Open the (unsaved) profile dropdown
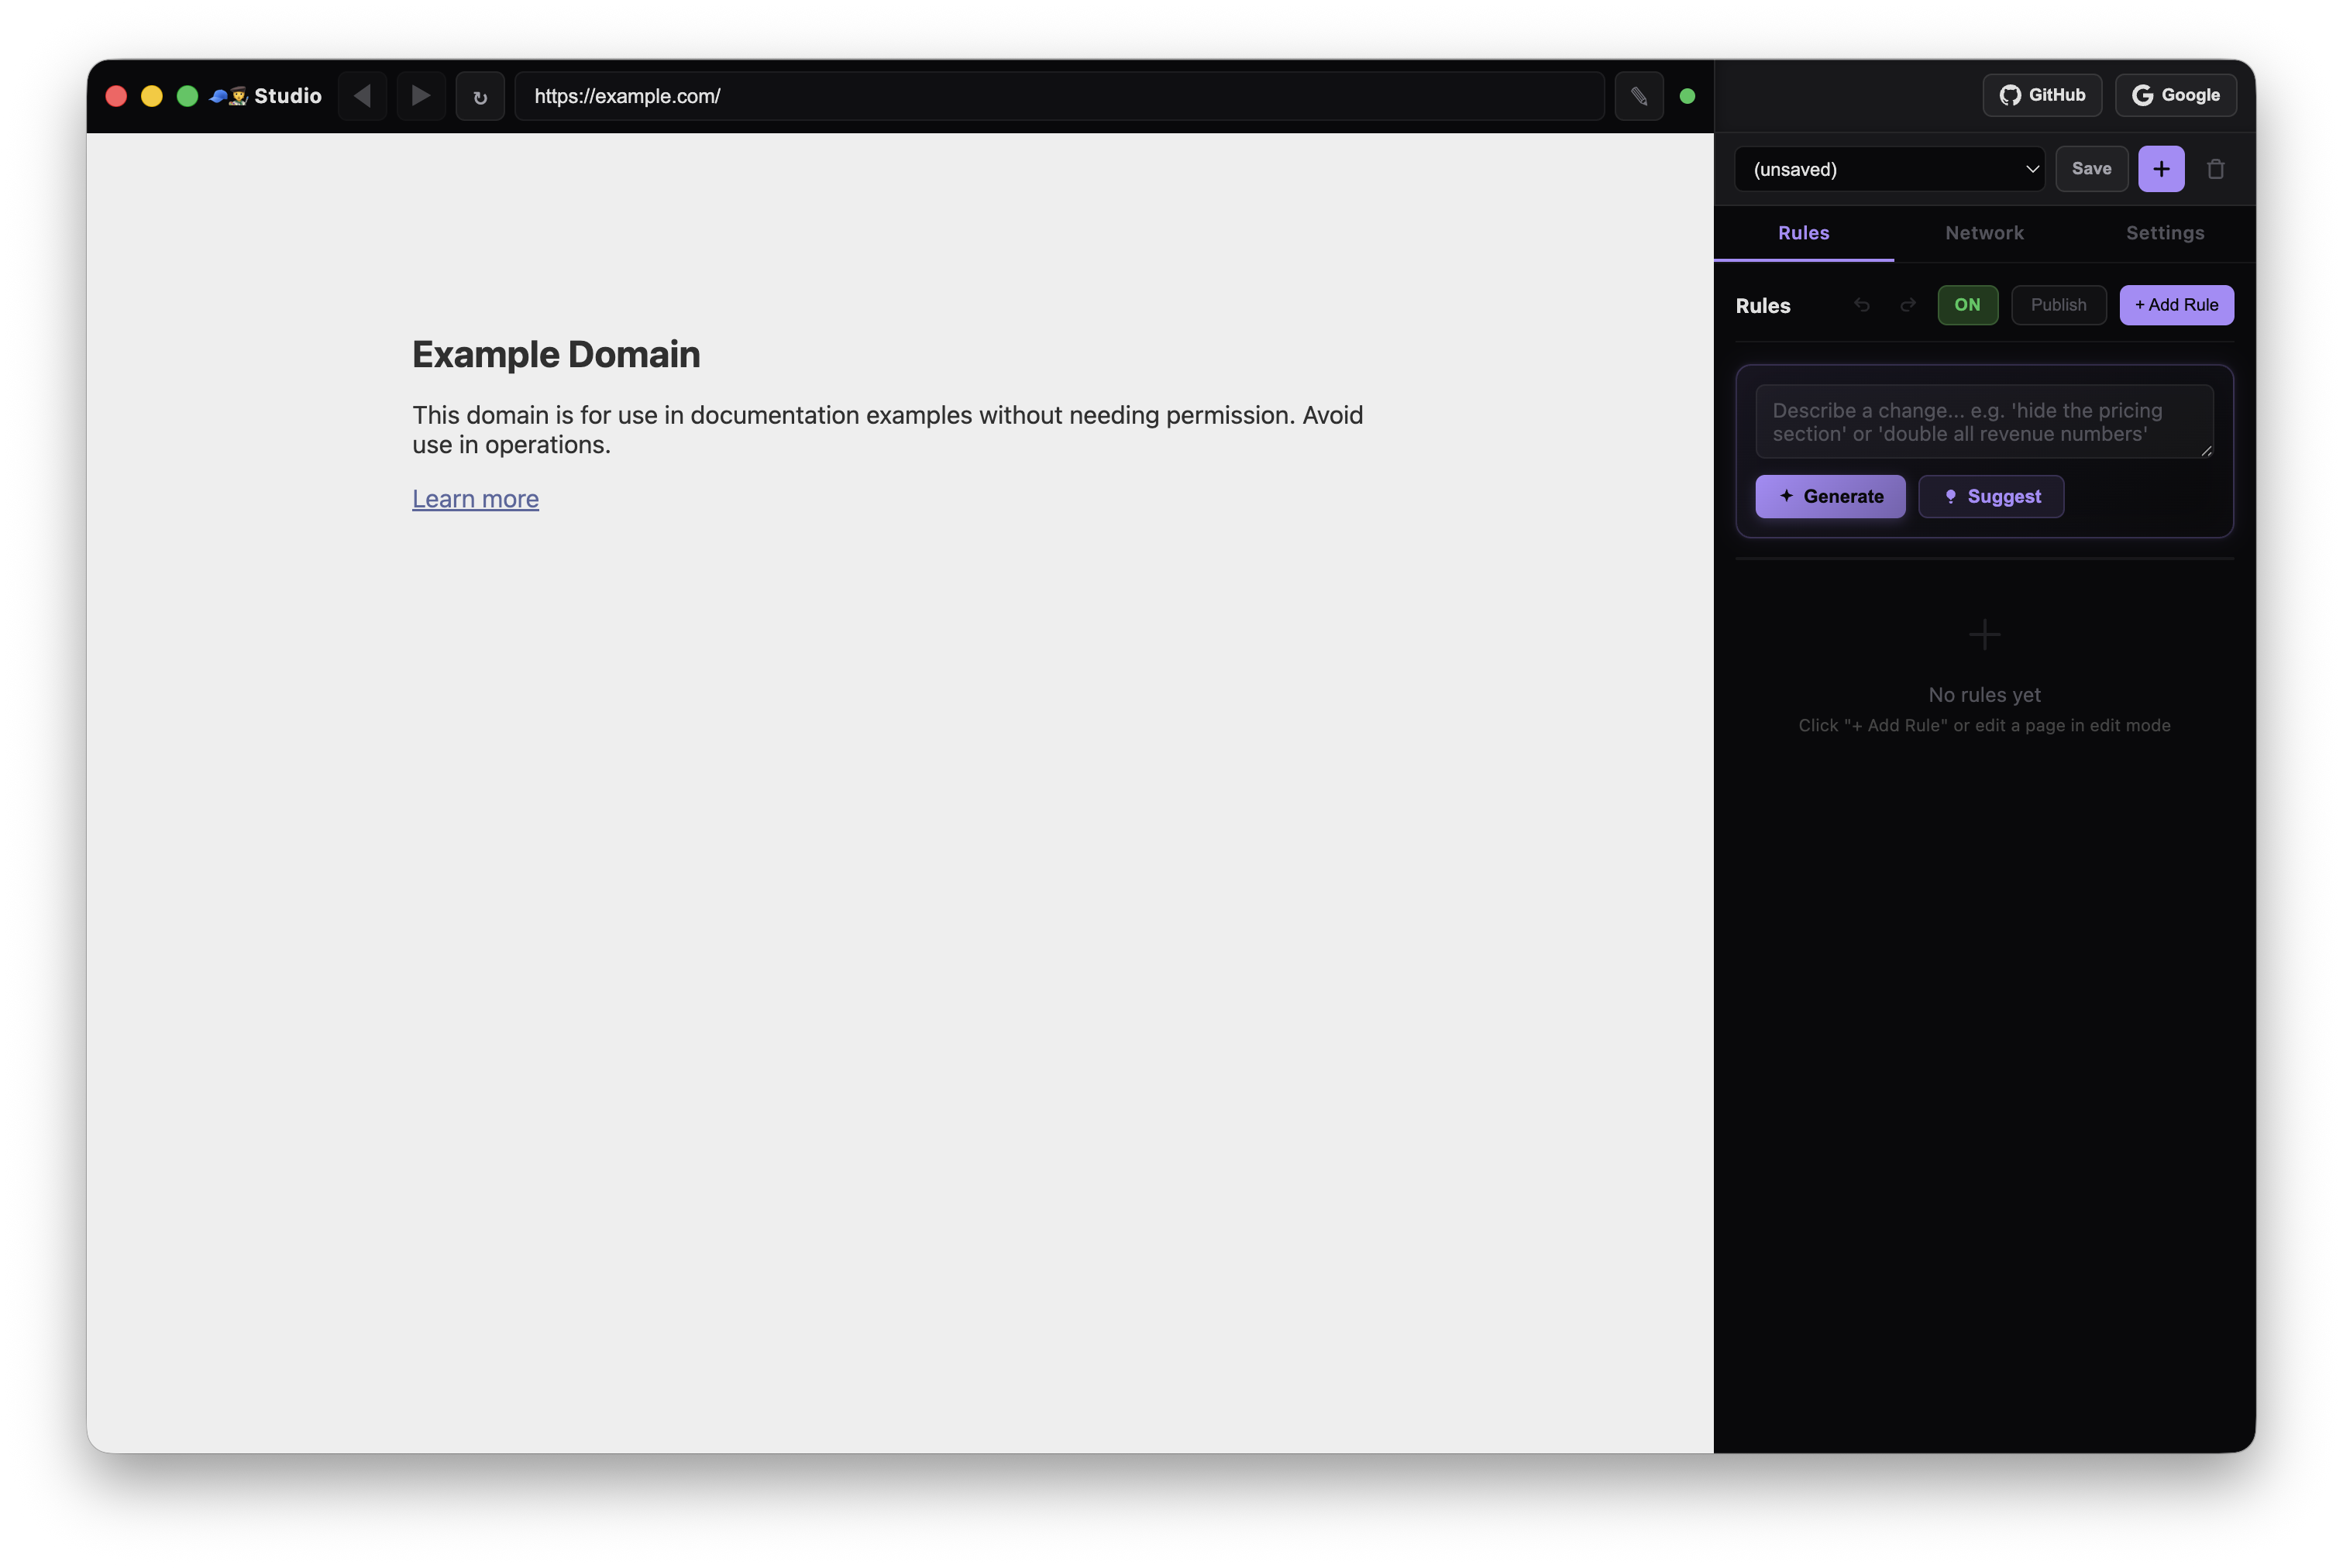Screen dimensions: 2343x1568 click(1889, 169)
